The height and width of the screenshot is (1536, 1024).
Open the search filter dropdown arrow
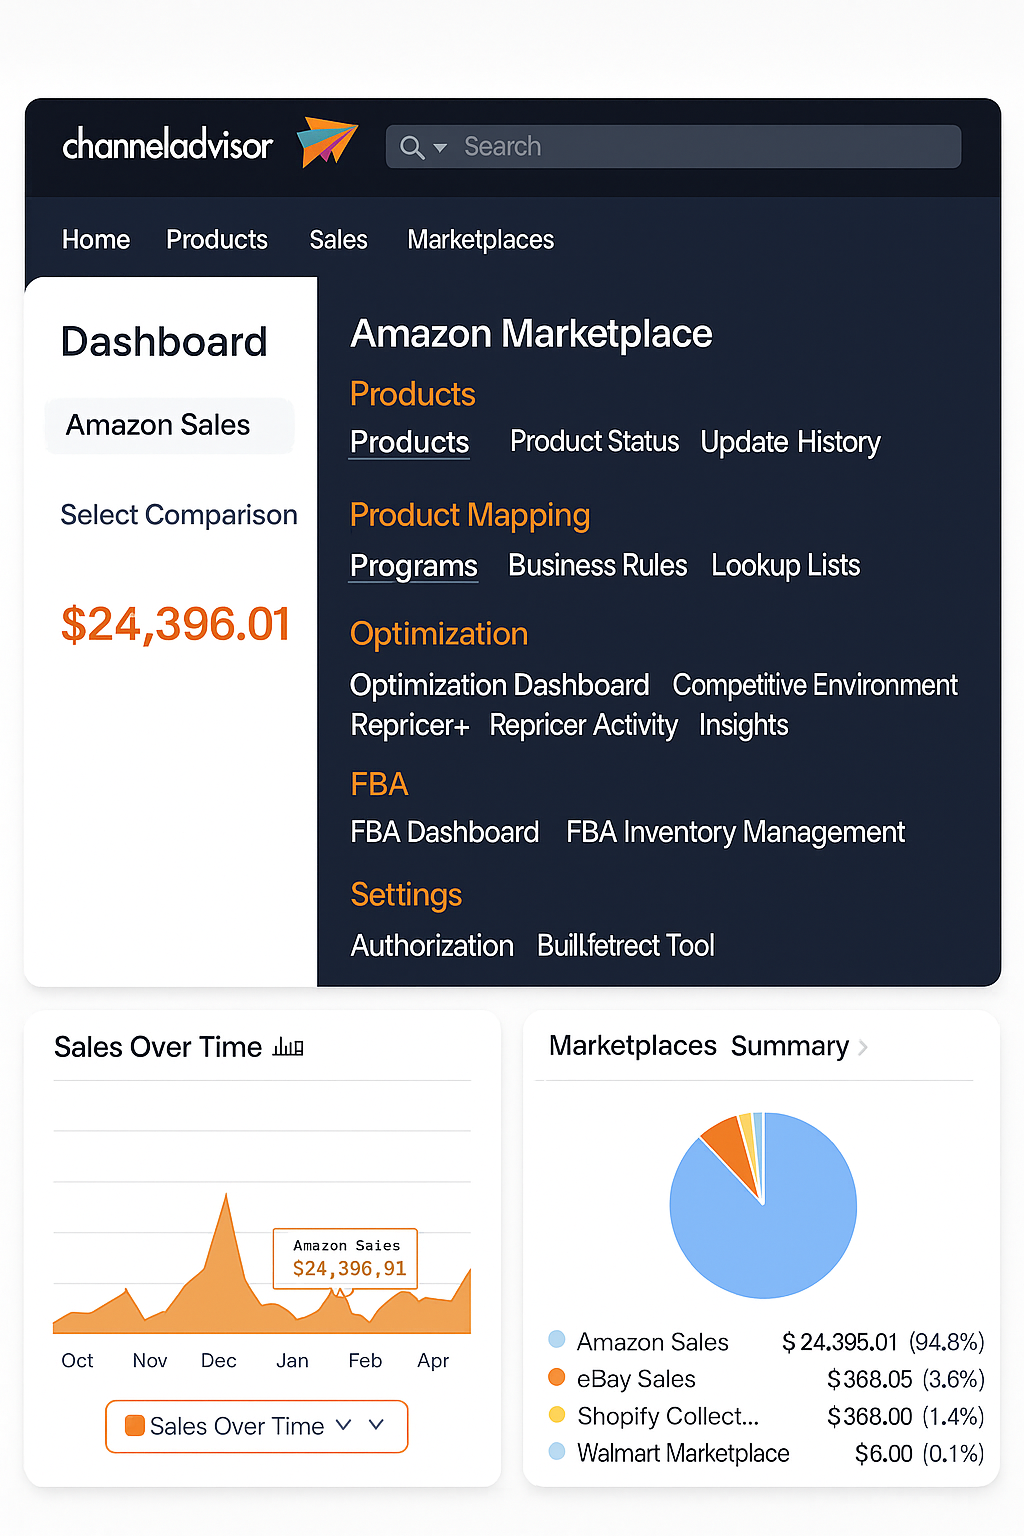[x=440, y=148]
